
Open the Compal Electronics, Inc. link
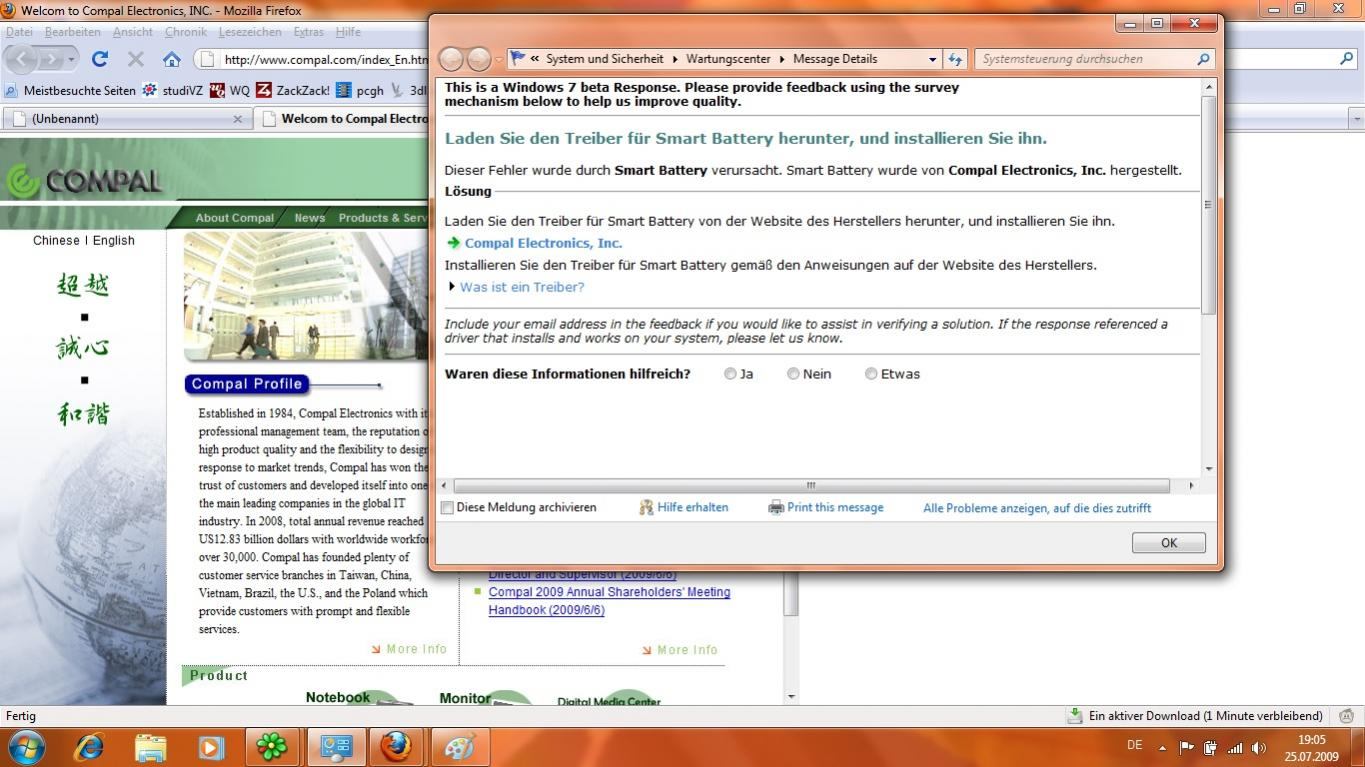(543, 243)
